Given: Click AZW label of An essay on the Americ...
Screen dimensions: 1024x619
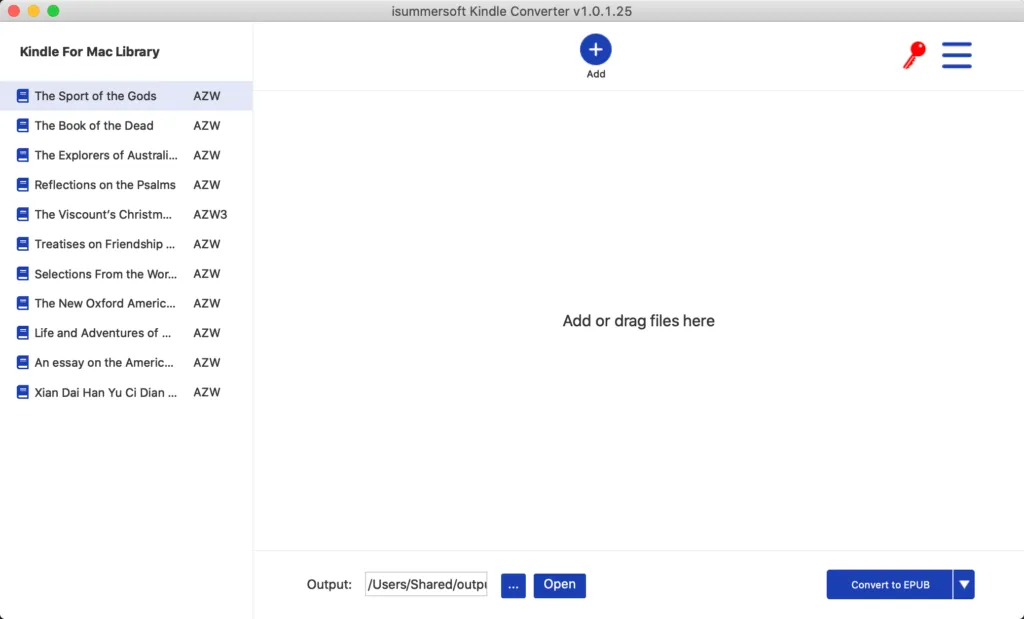Looking at the screenshot, I should (207, 362).
